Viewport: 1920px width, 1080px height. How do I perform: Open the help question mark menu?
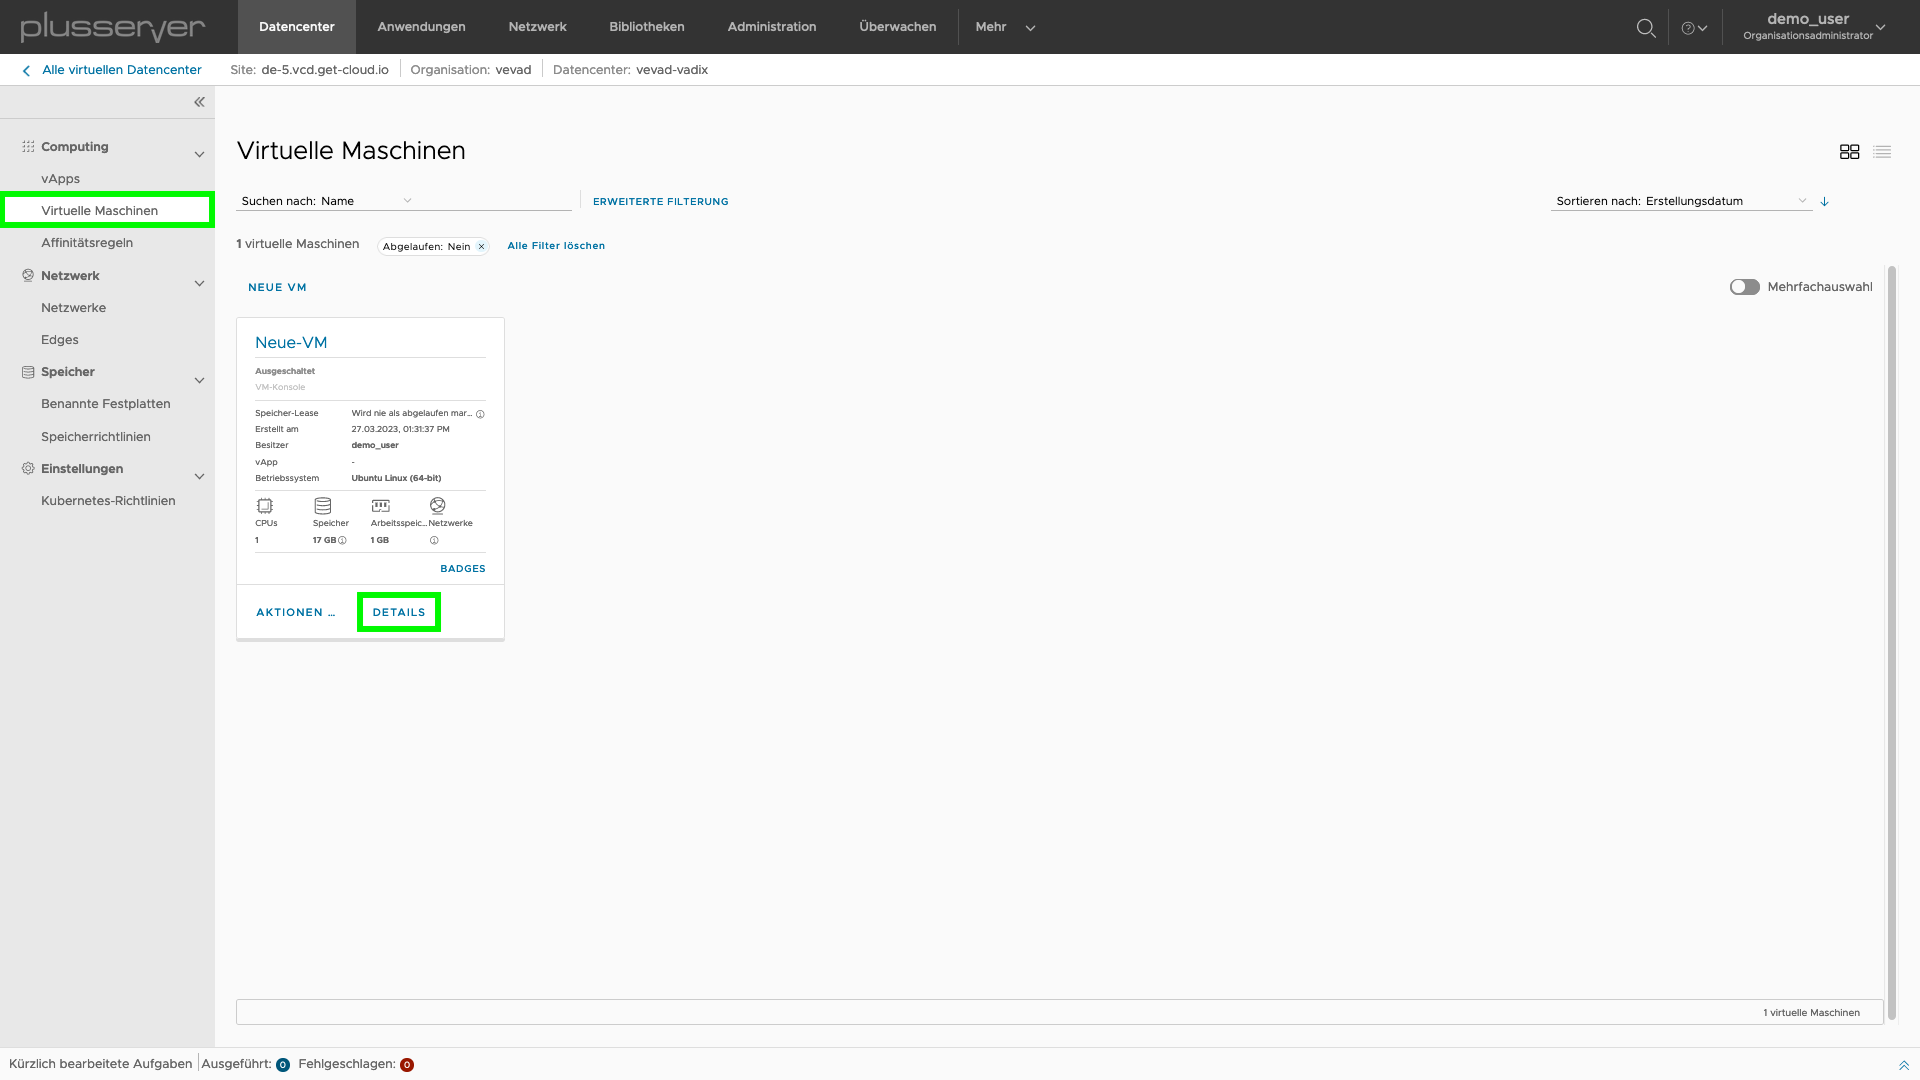[1694, 28]
